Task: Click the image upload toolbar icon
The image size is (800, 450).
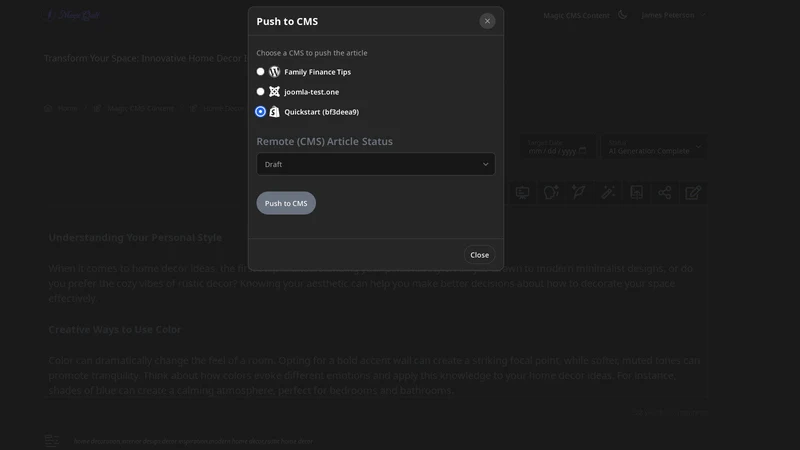Action: (636, 192)
